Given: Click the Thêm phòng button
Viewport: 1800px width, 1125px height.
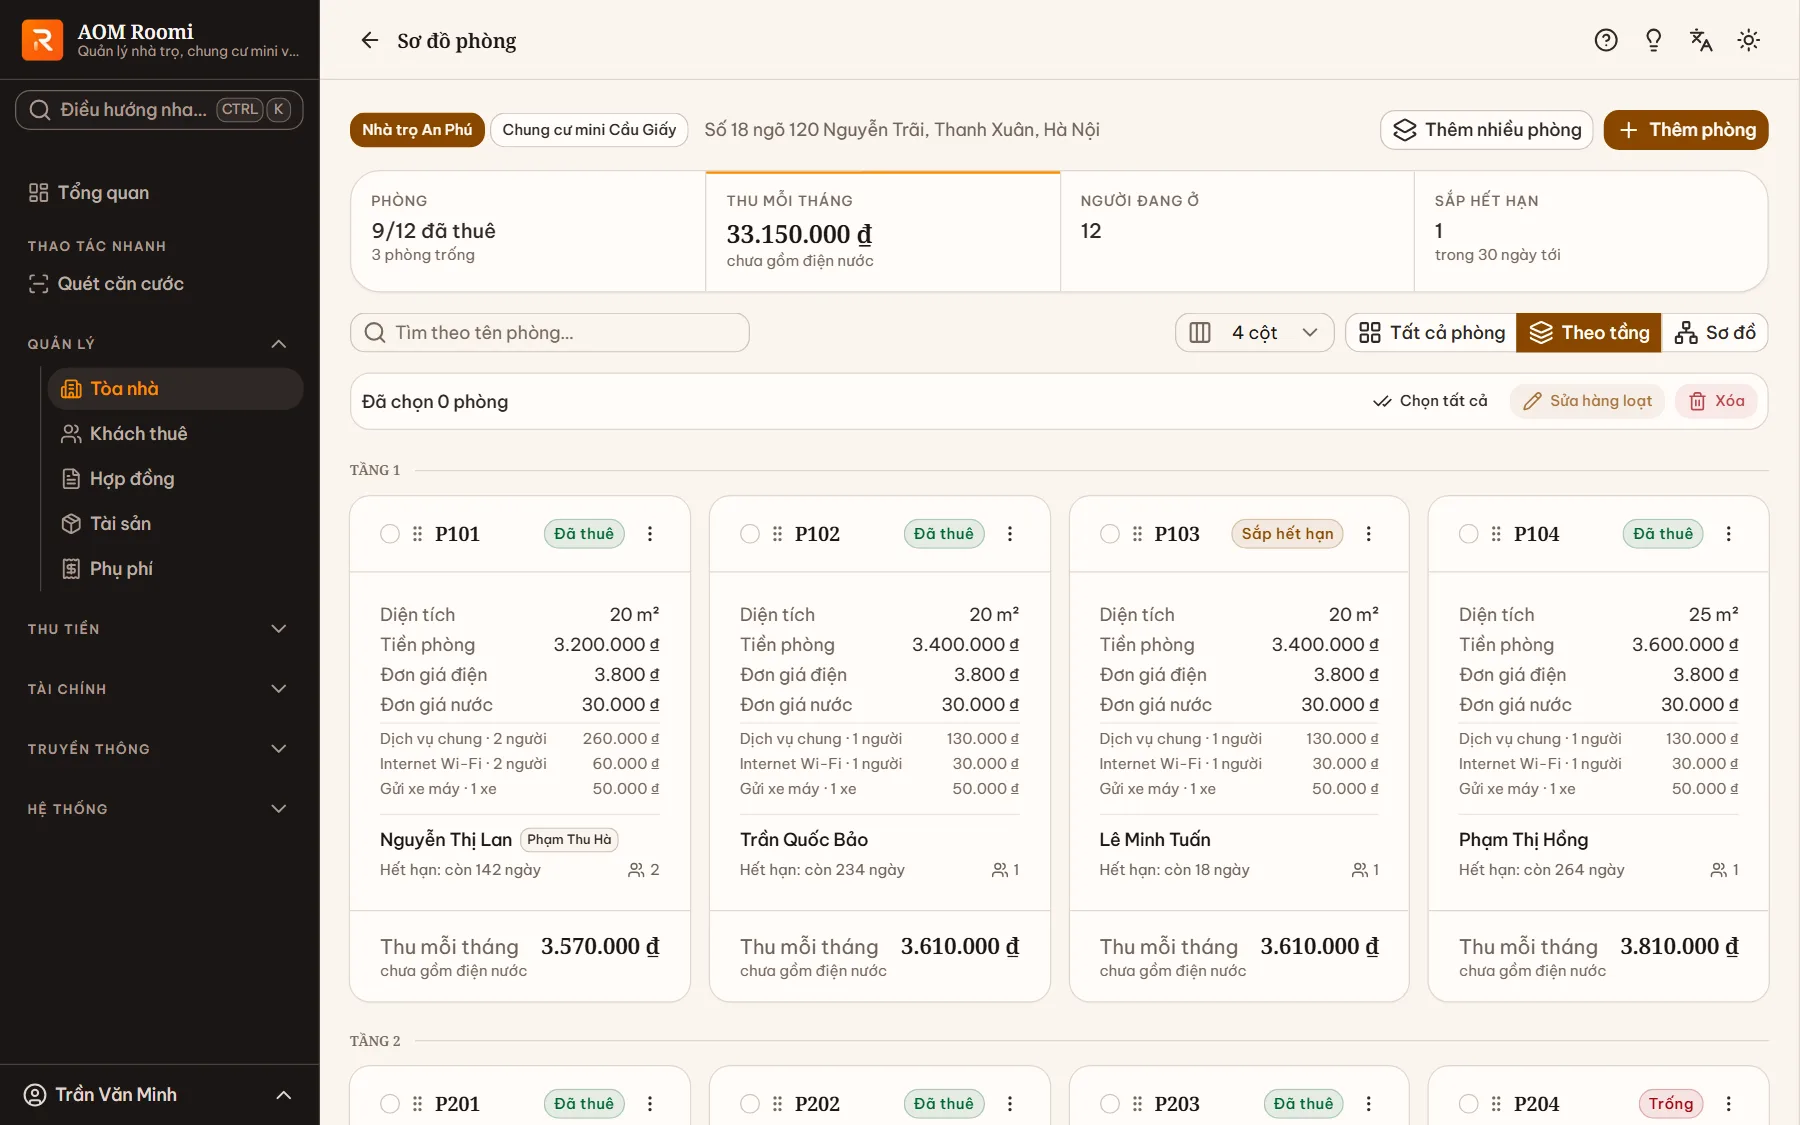Looking at the screenshot, I should [1686, 130].
